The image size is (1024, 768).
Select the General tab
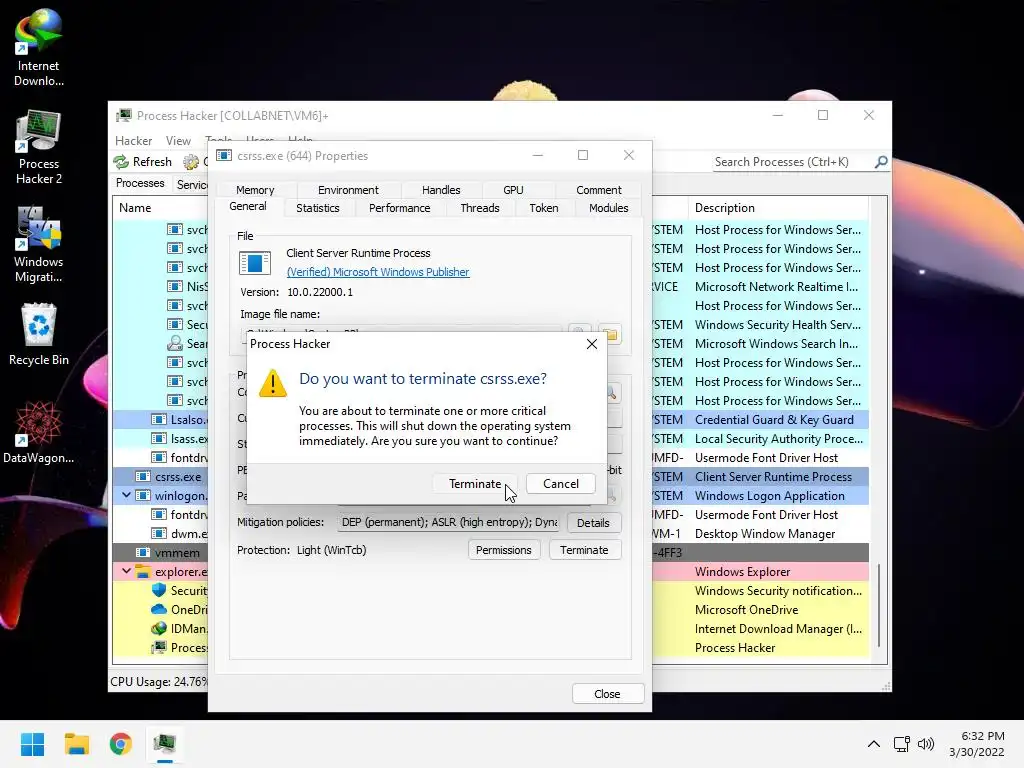tap(248, 206)
